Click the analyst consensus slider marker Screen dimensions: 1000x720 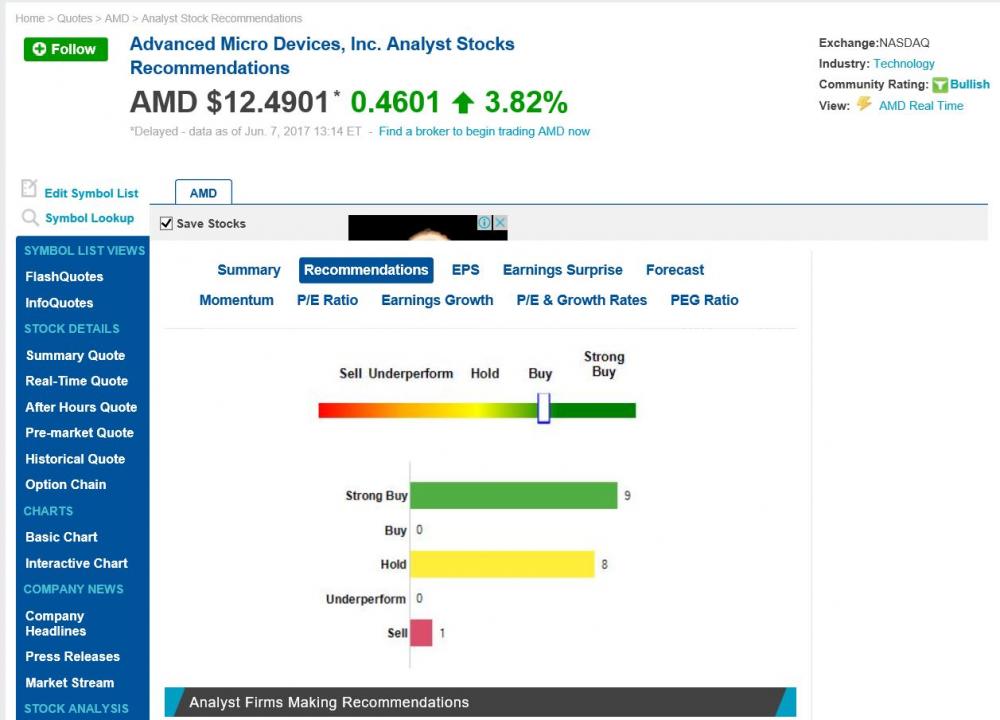click(x=543, y=408)
